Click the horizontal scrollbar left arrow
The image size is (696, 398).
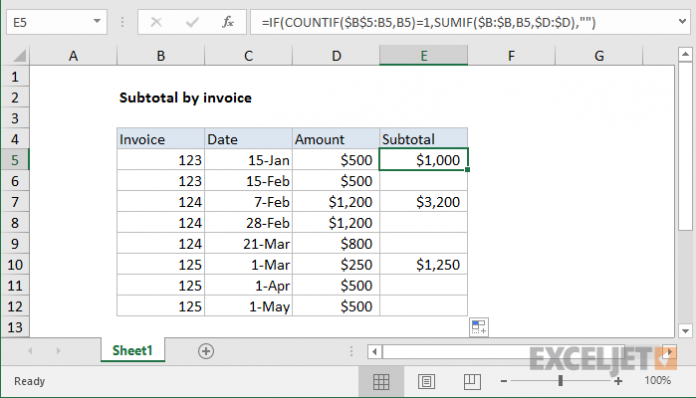[x=374, y=352]
